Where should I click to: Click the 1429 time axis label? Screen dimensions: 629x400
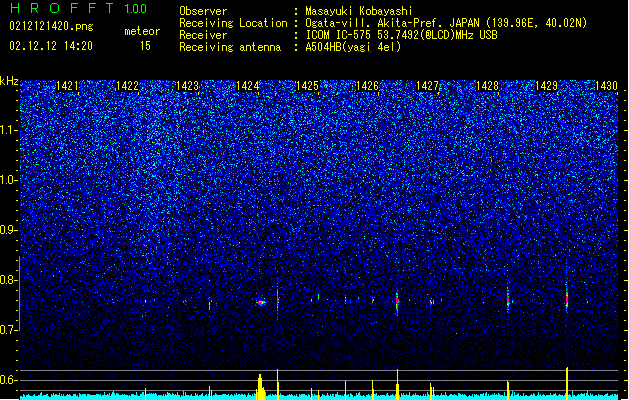(x=547, y=86)
